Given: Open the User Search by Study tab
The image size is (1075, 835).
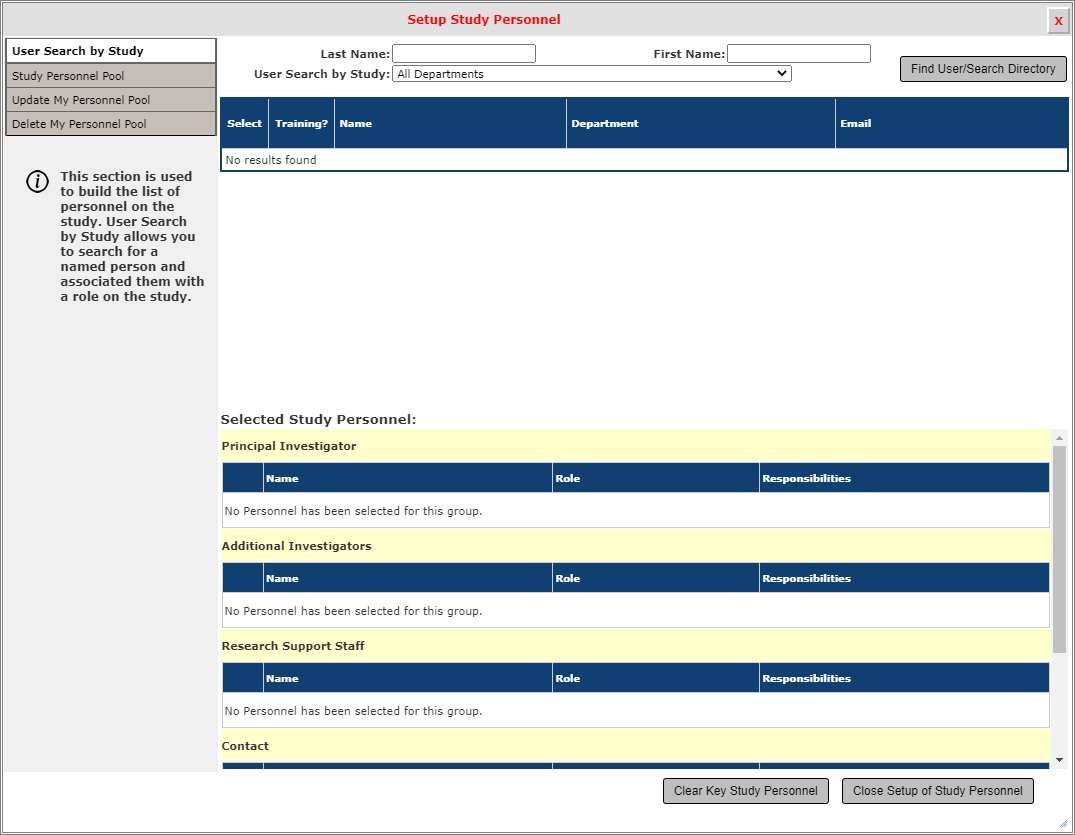Looking at the screenshot, I should point(110,51).
